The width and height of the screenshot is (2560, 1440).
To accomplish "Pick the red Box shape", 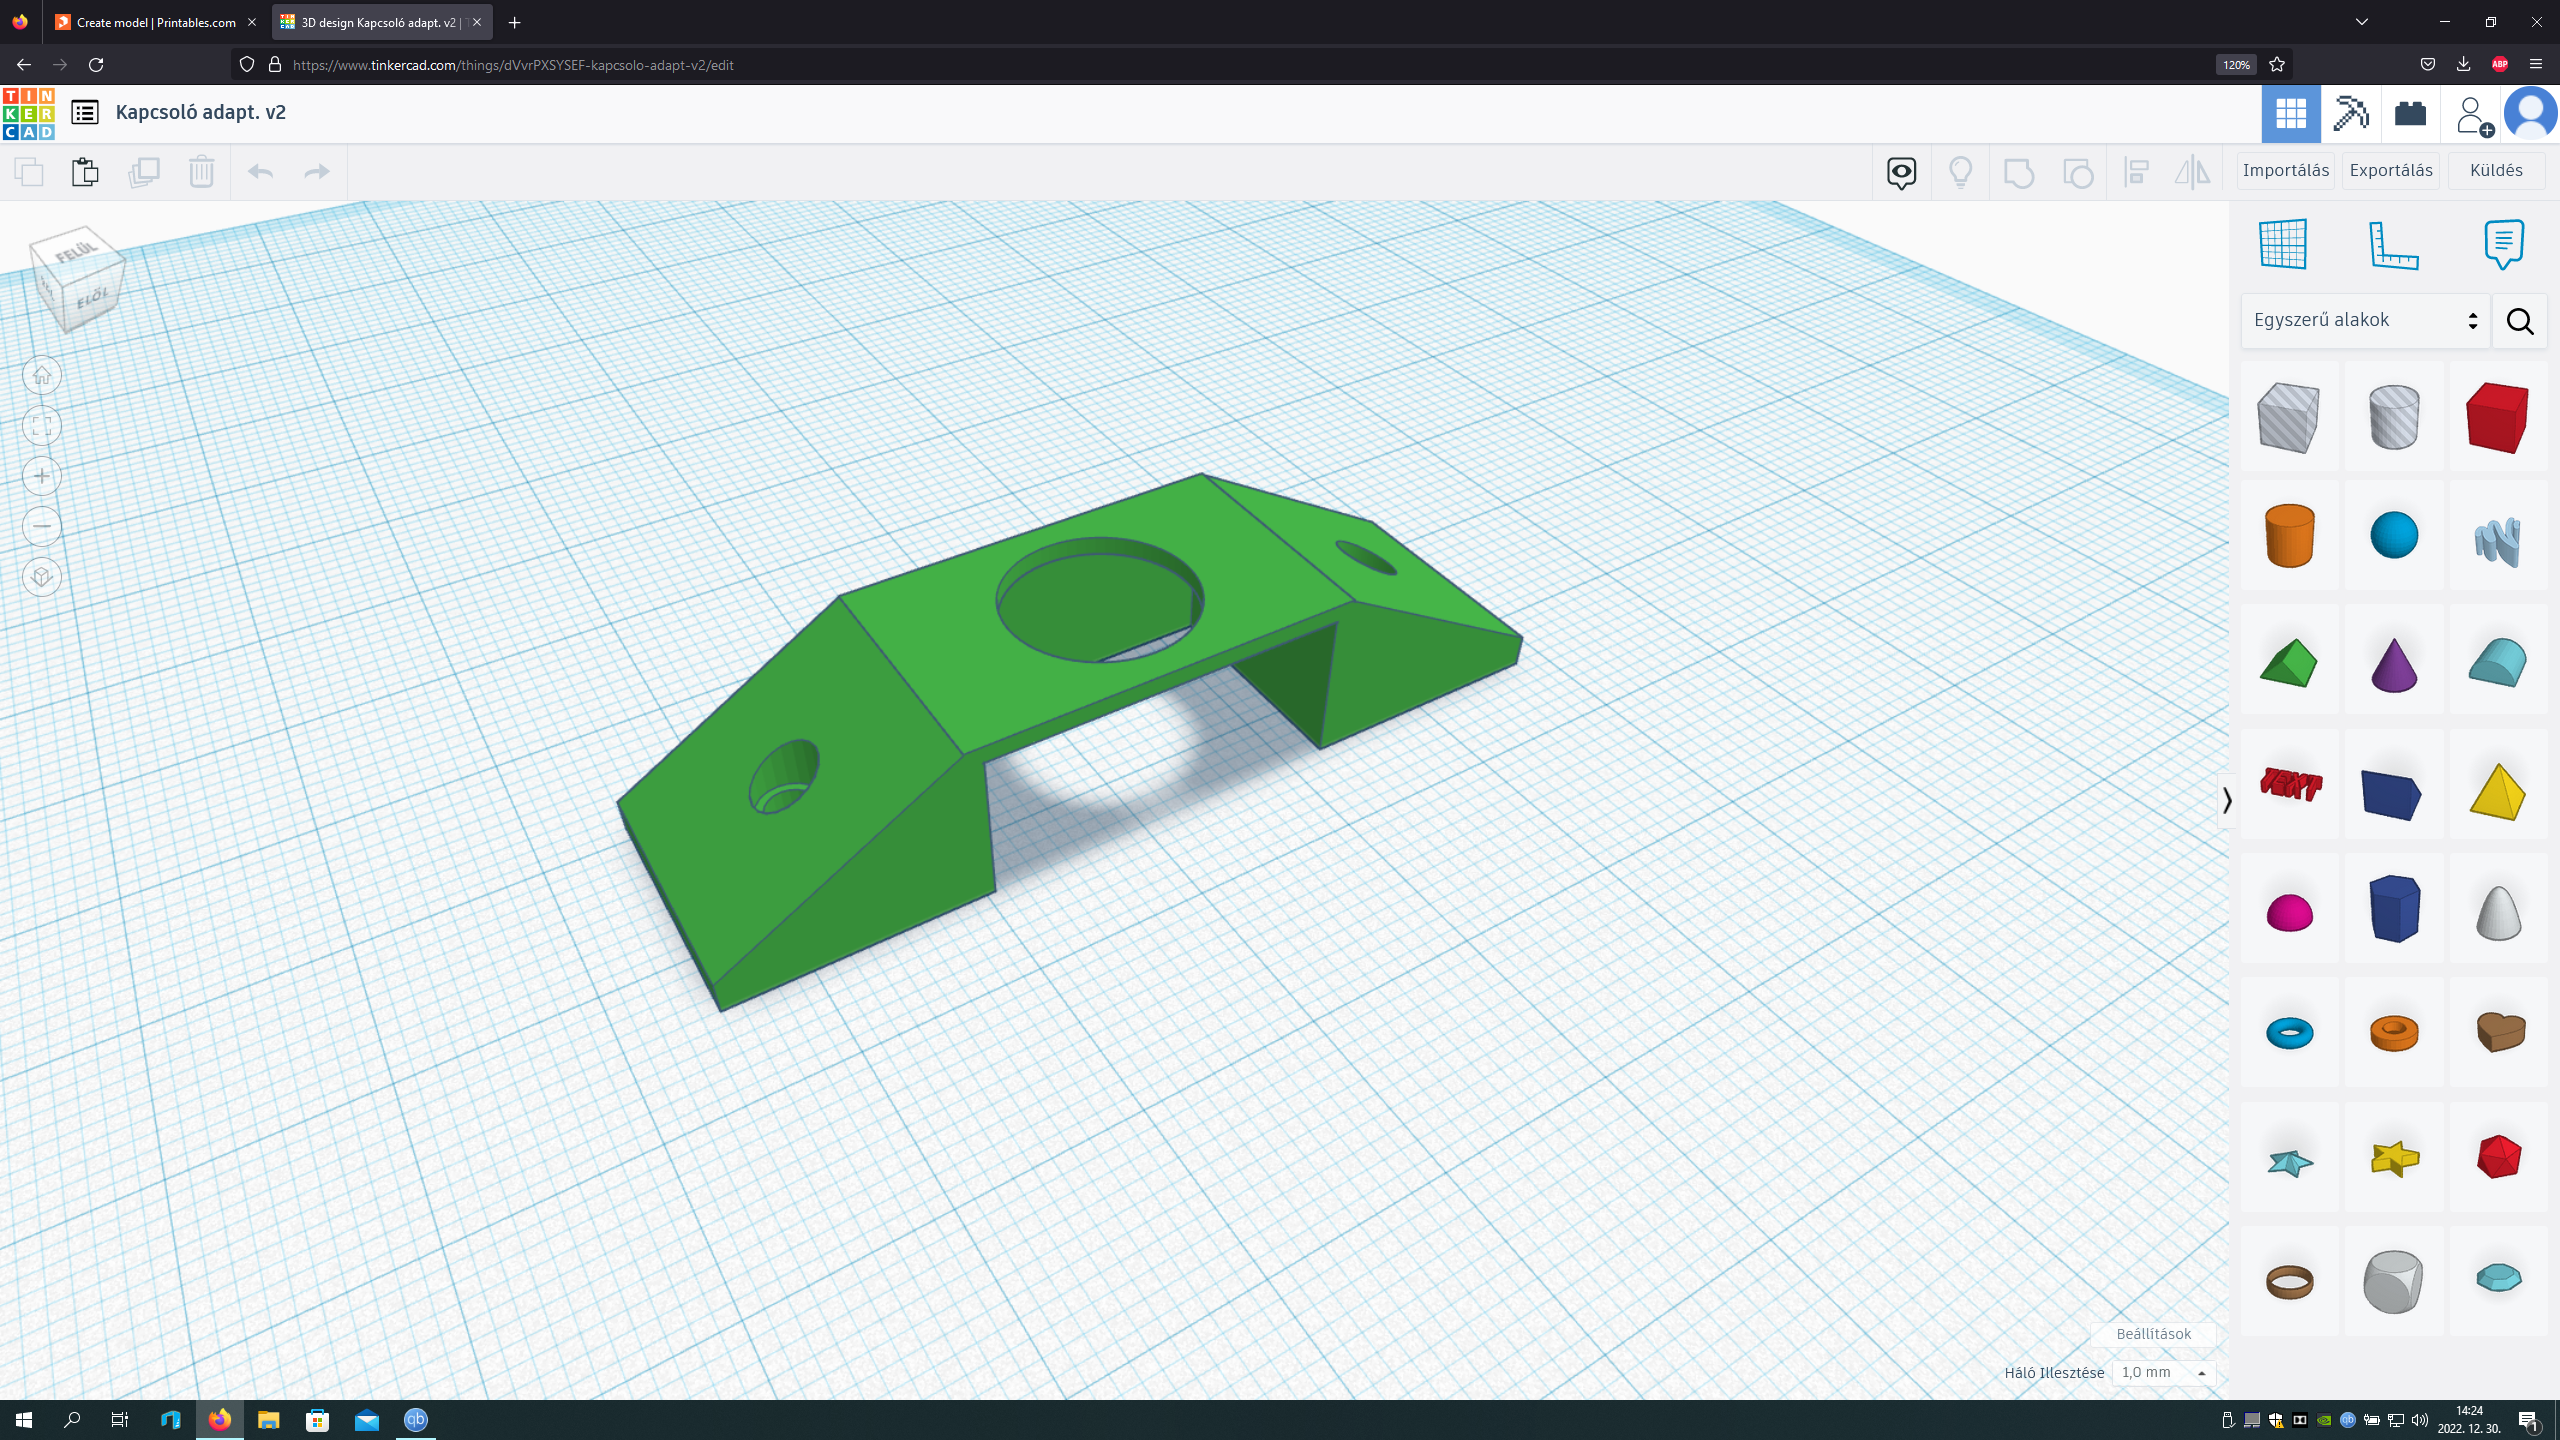I will click(x=2497, y=417).
